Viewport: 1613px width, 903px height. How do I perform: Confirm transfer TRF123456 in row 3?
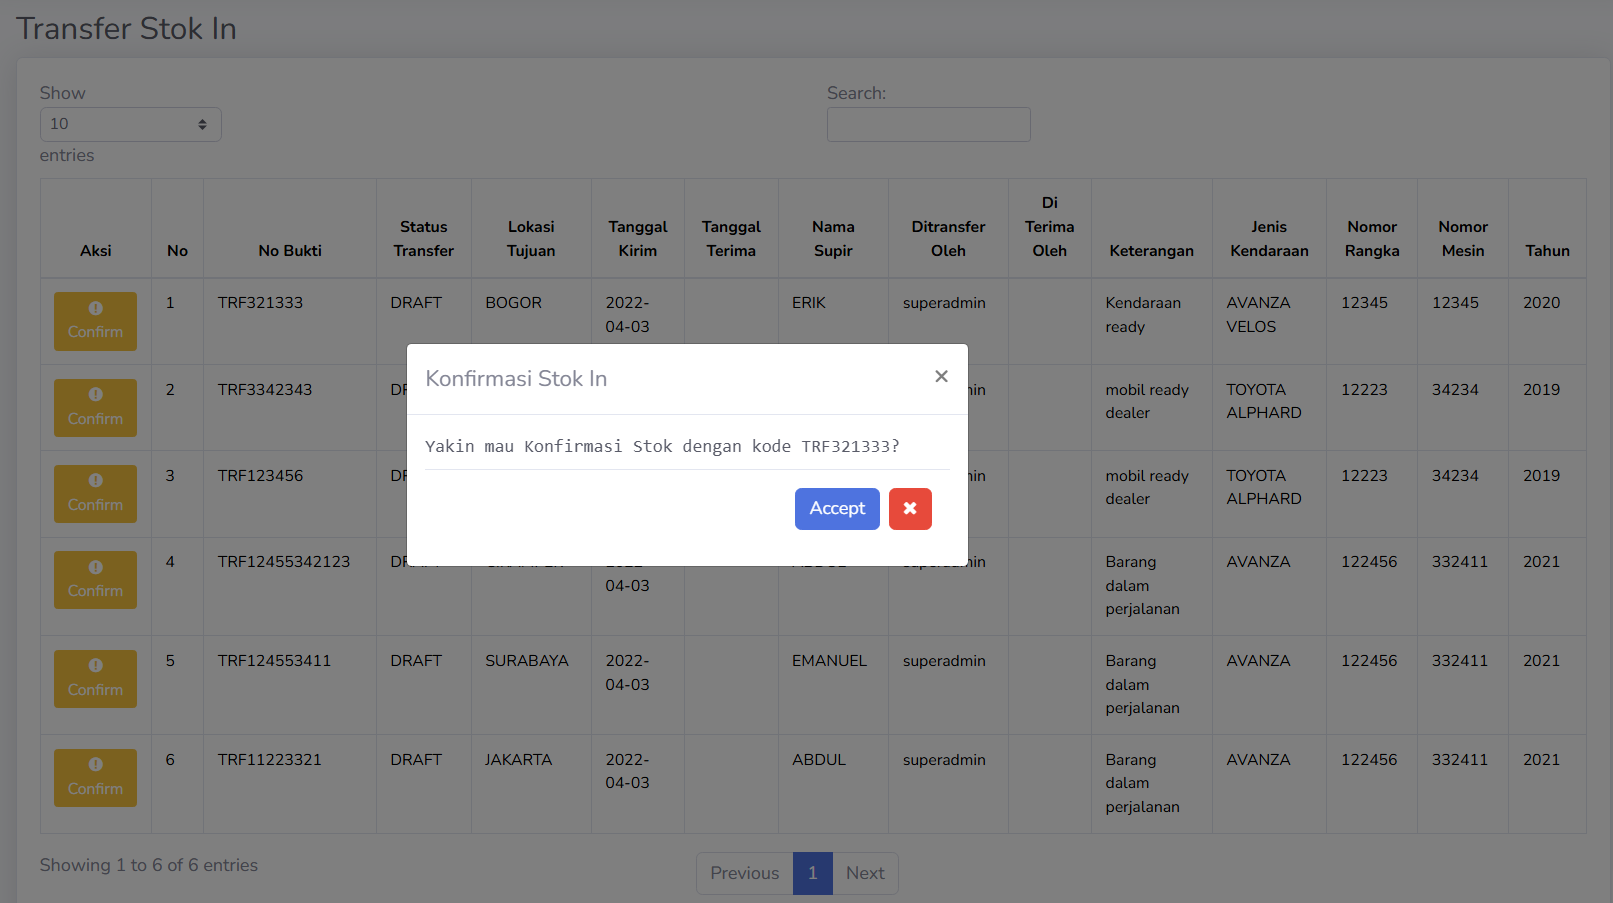pyautogui.click(x=95, y=494)
